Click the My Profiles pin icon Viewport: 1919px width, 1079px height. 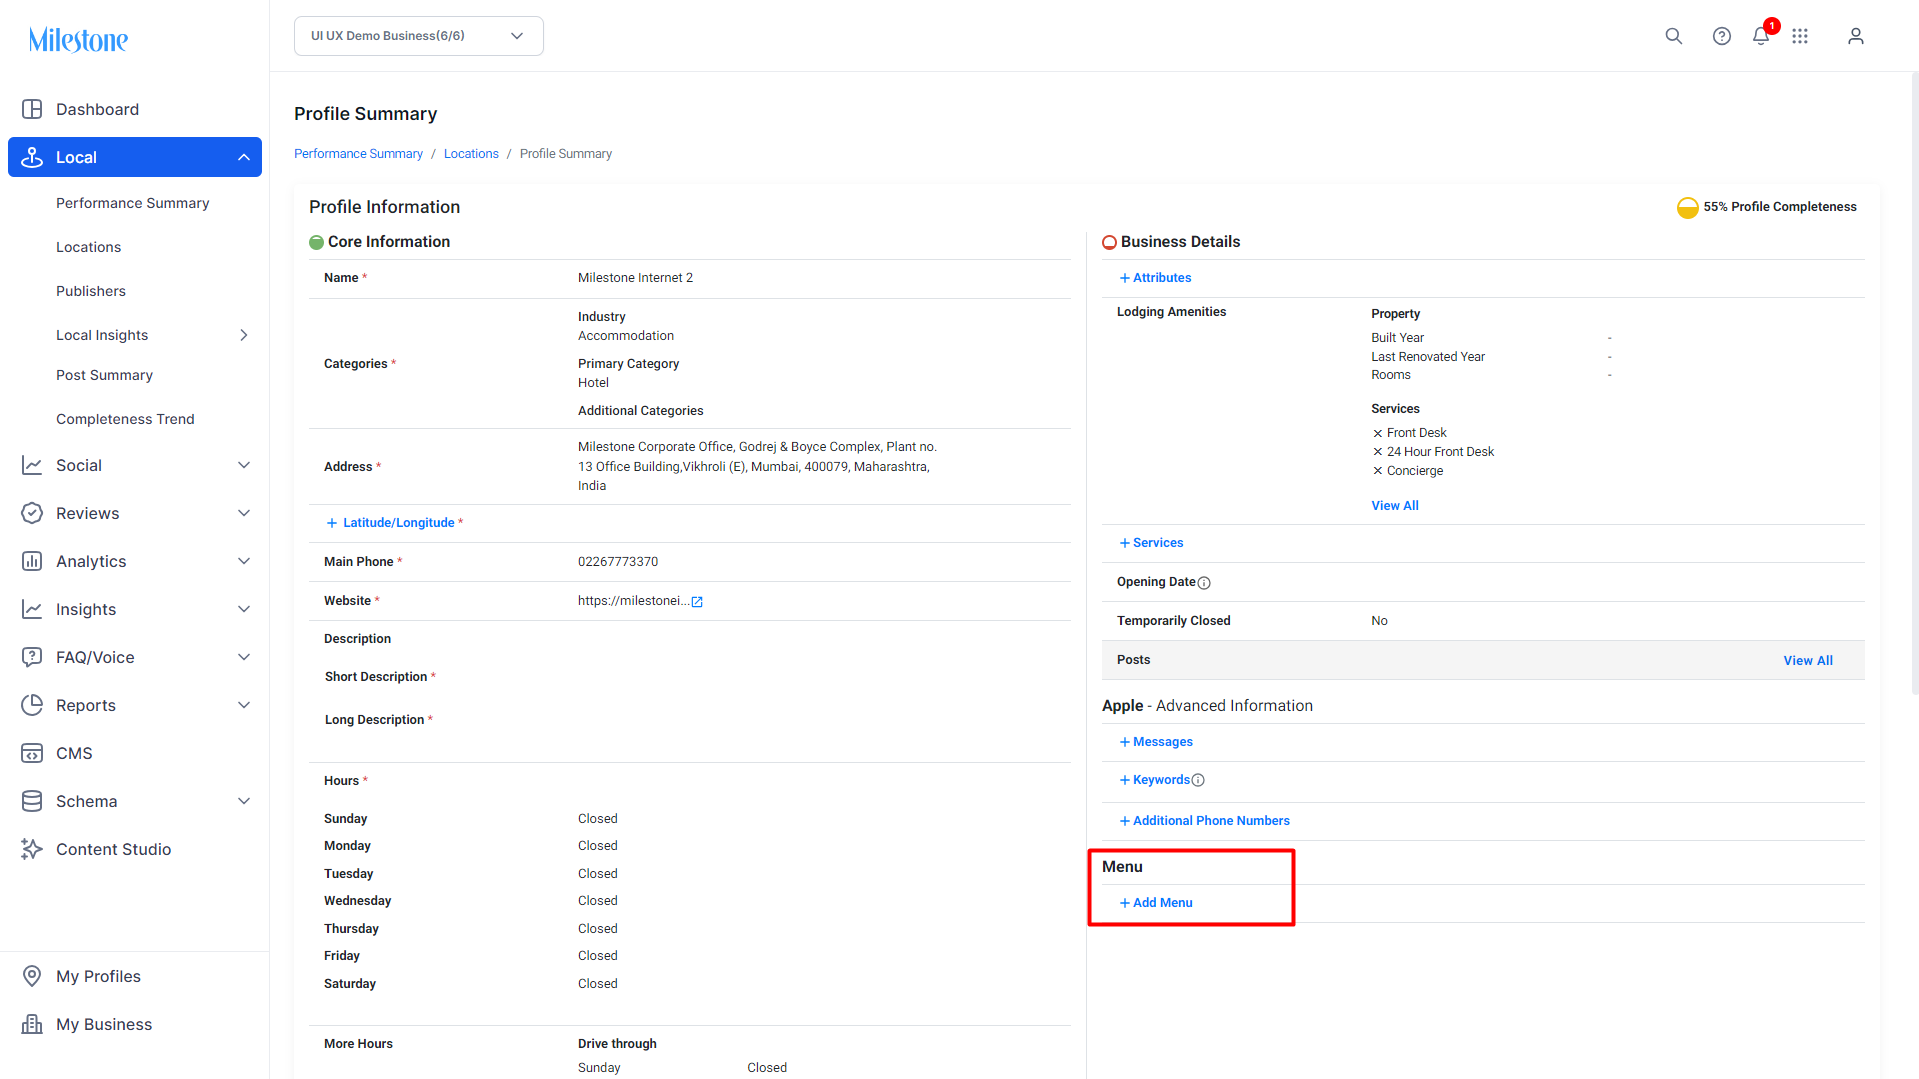[x=32, y=976]
